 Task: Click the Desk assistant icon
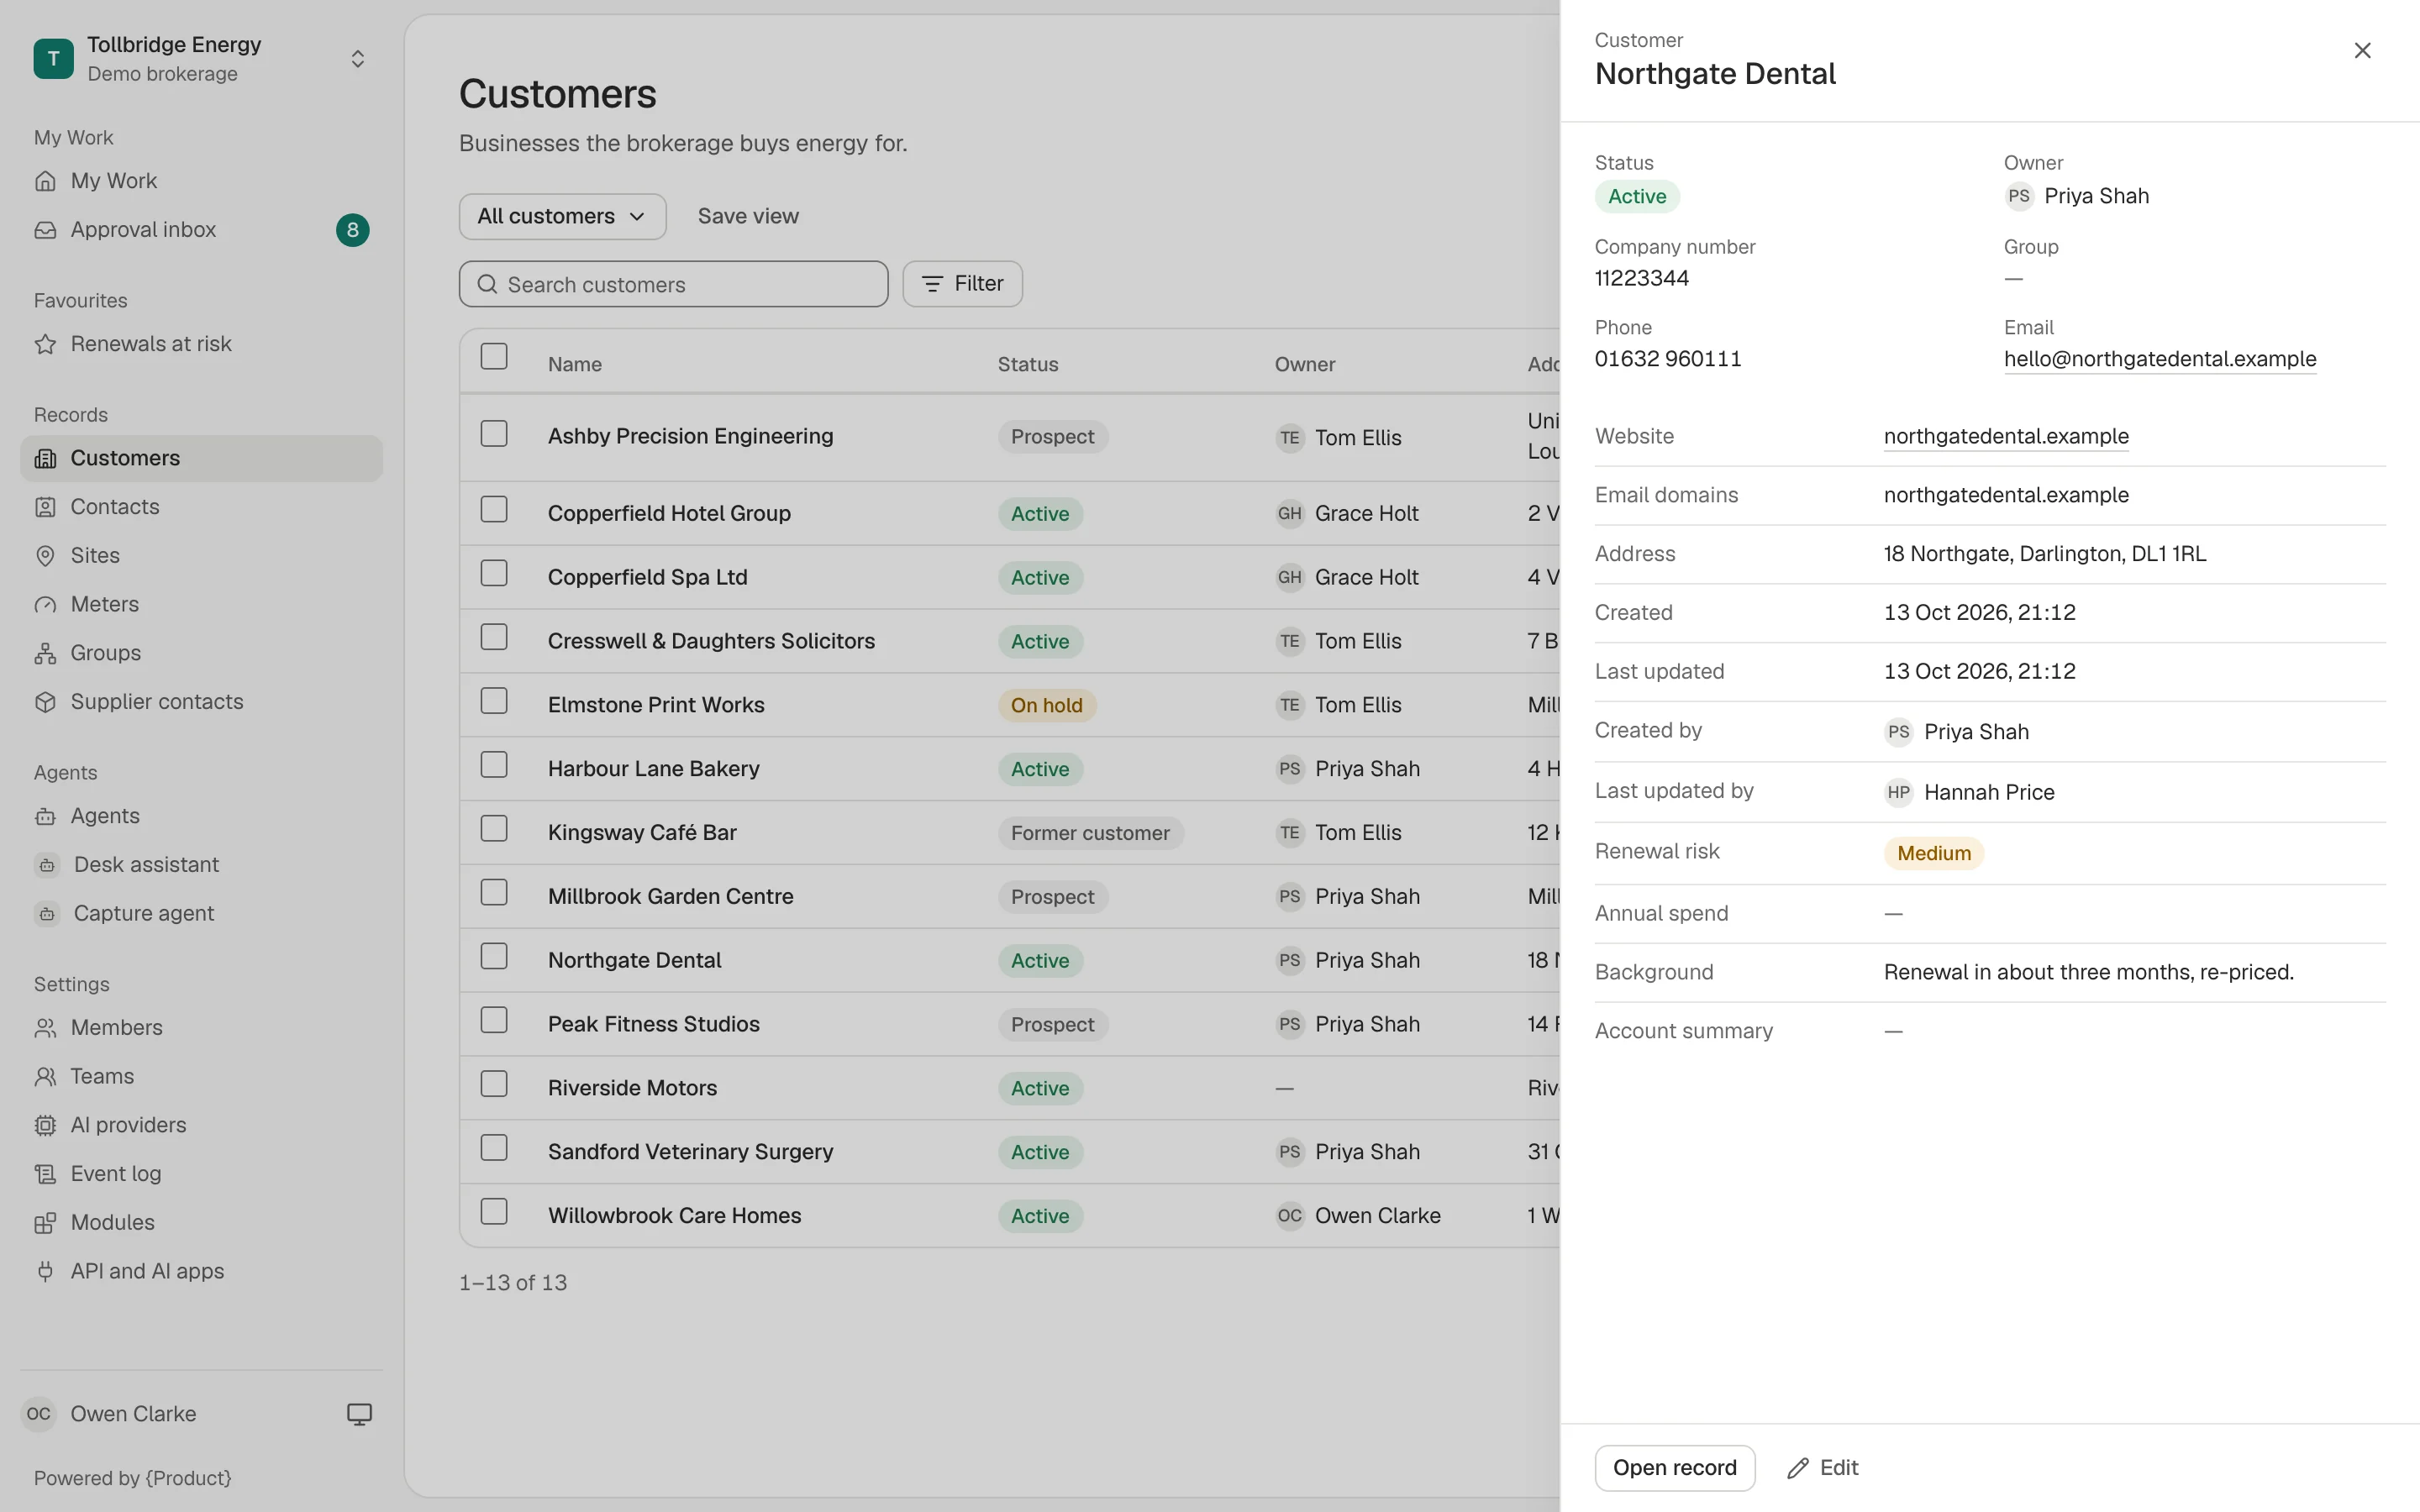click(x=47, y=865)
